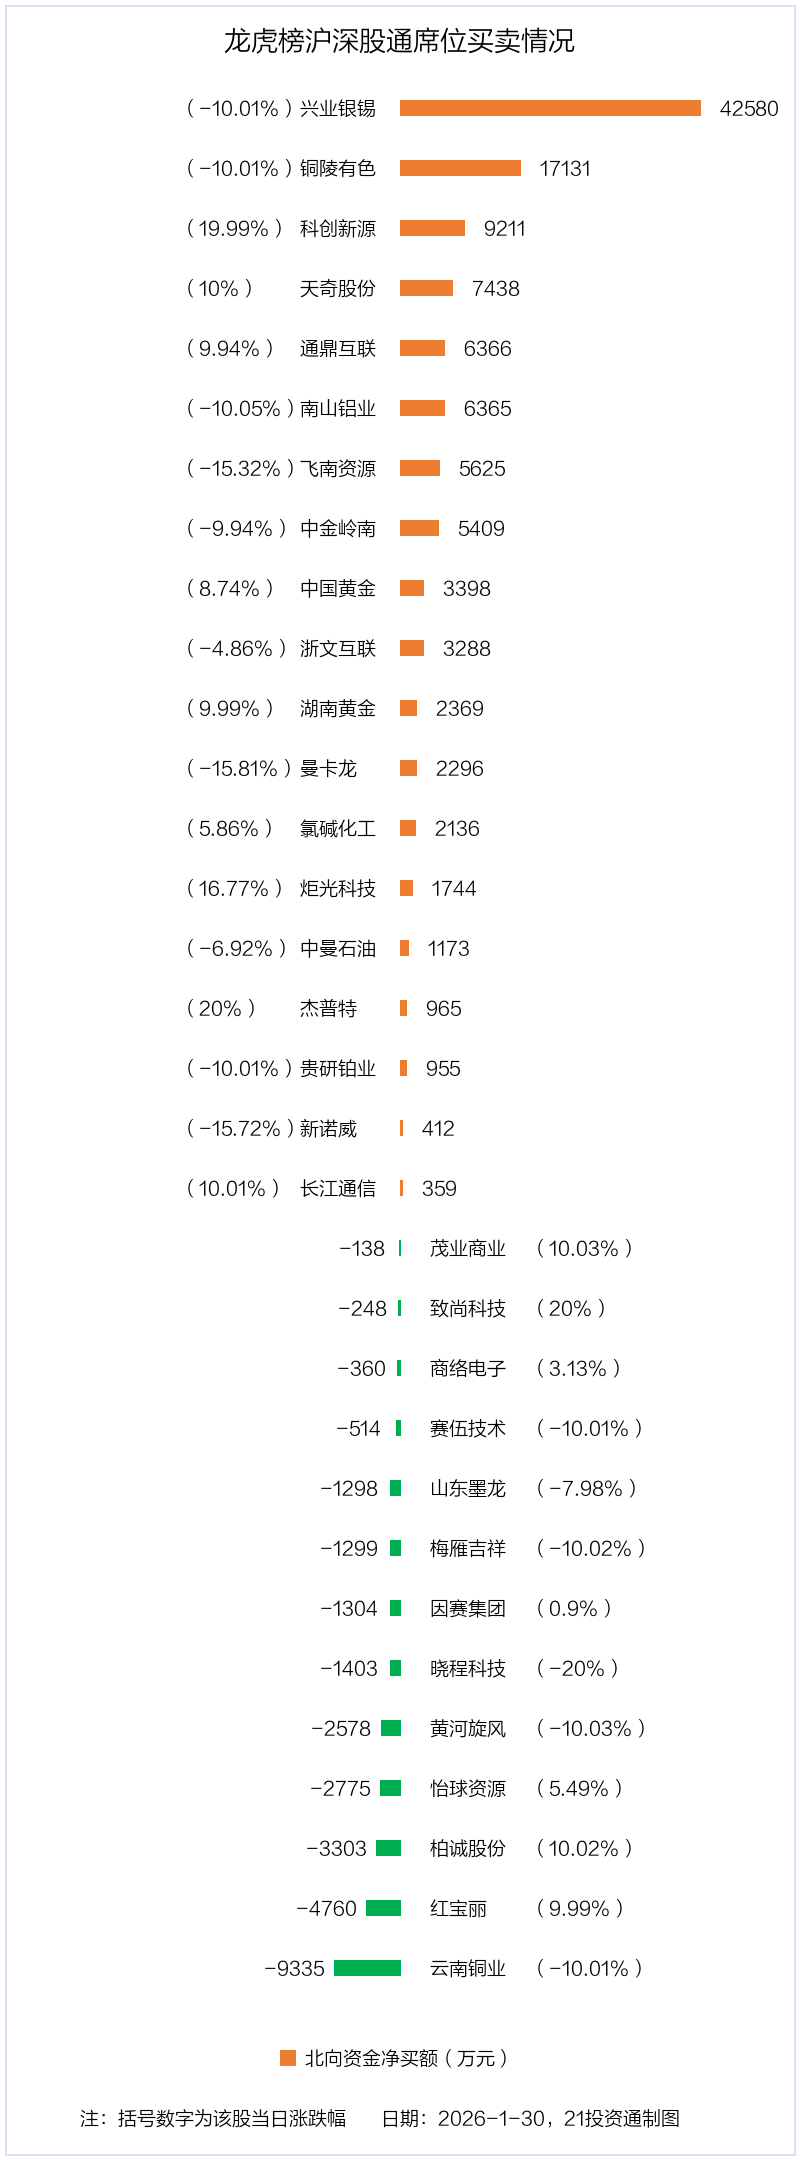This screenshot has height=2160, width=800.
Task: Click the -9335 value label
Action: [x=294, y=1968]
